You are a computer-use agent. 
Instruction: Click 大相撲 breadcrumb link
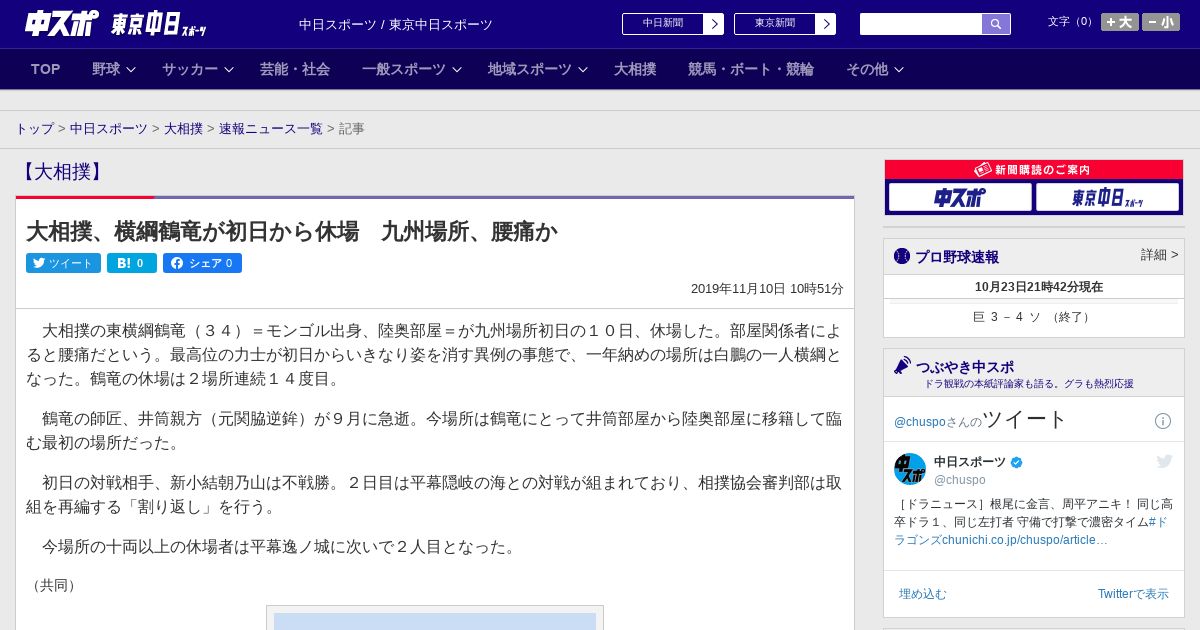pyautogui.click(x=183, y=129)
